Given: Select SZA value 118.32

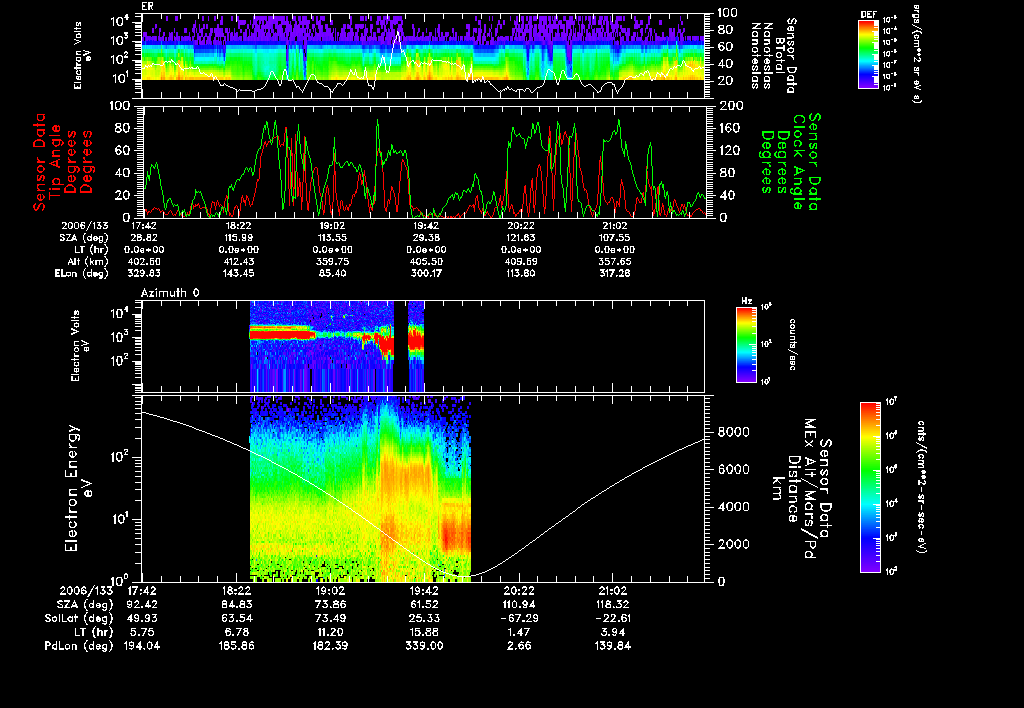Looking at the screenshot, I should click(613, 604).
